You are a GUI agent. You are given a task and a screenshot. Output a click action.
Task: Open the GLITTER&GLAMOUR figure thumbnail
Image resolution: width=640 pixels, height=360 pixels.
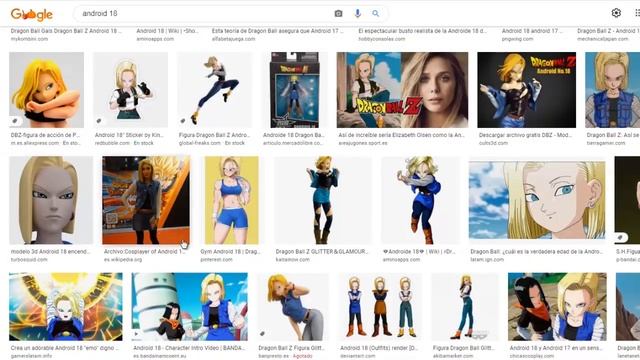click(x=323, y=200)
